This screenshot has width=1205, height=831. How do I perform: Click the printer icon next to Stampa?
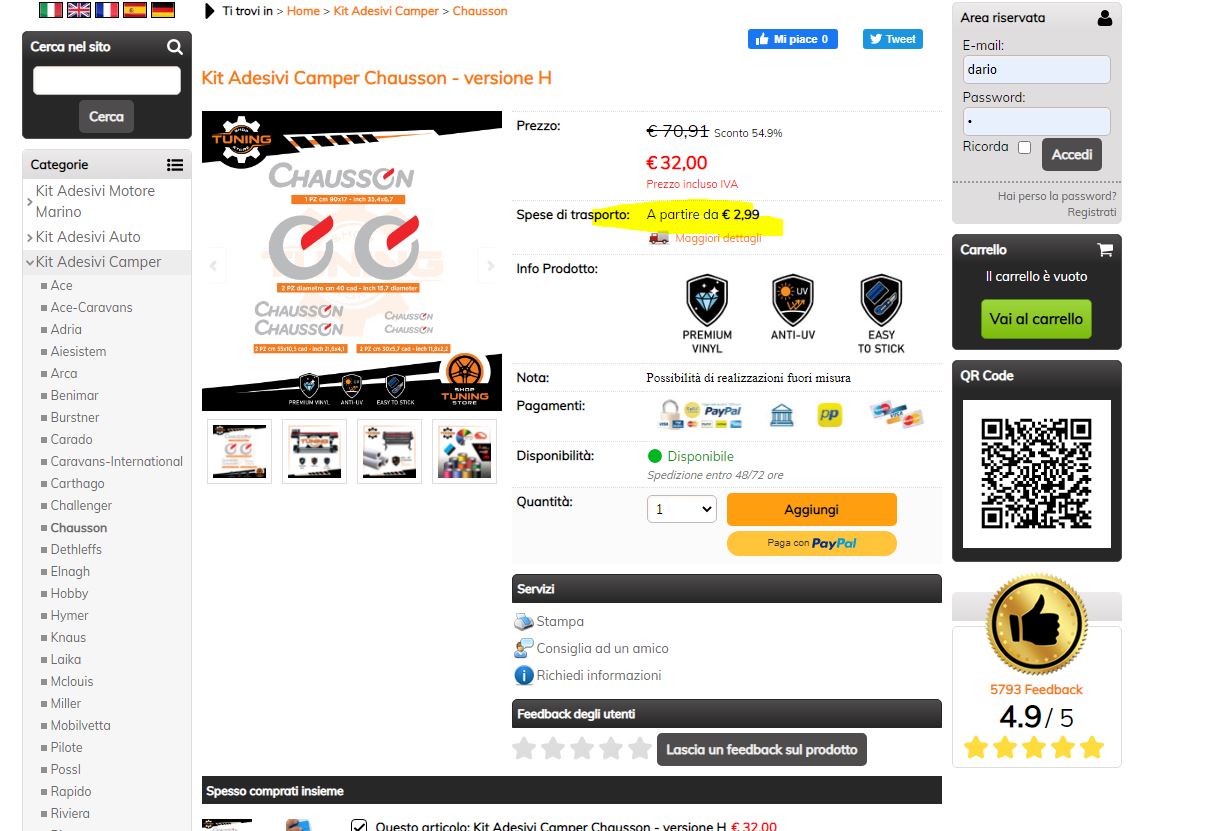click(x=524, y=621)
